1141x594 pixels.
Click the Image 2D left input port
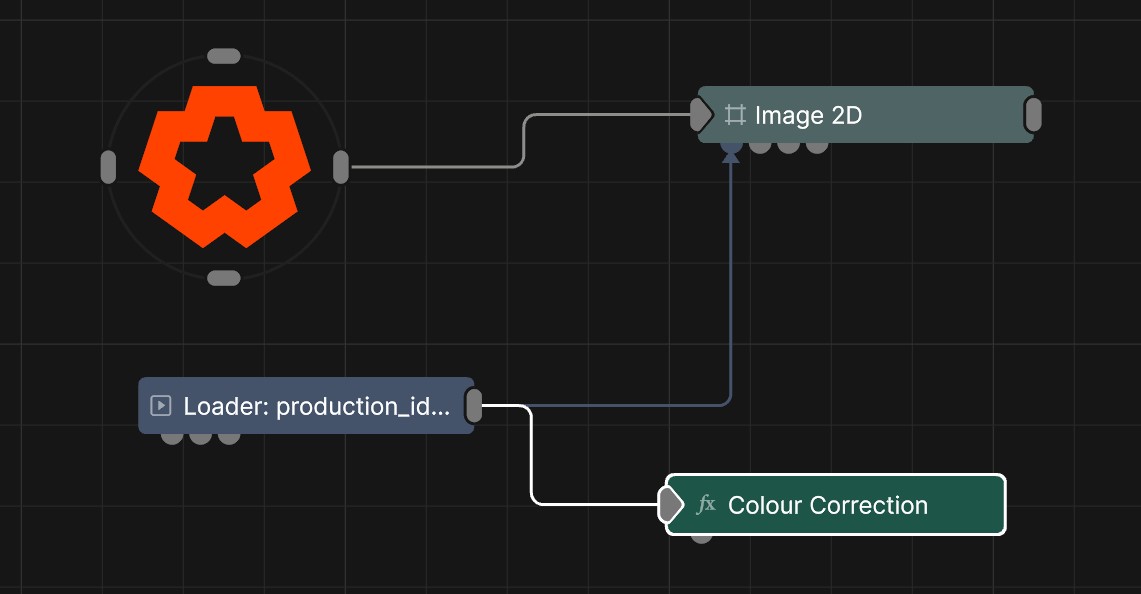pyautogui.click(x=700, y=115)
